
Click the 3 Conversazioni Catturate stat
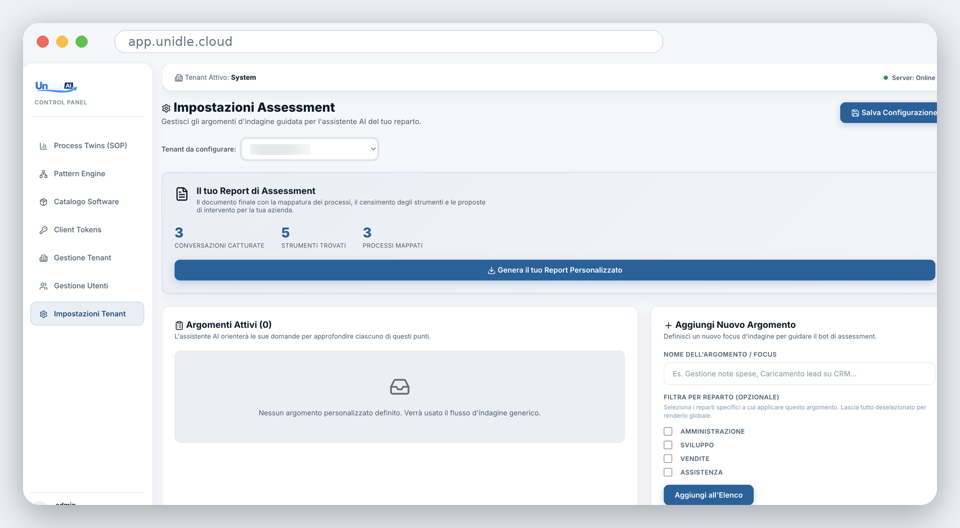tap(219, 237)
